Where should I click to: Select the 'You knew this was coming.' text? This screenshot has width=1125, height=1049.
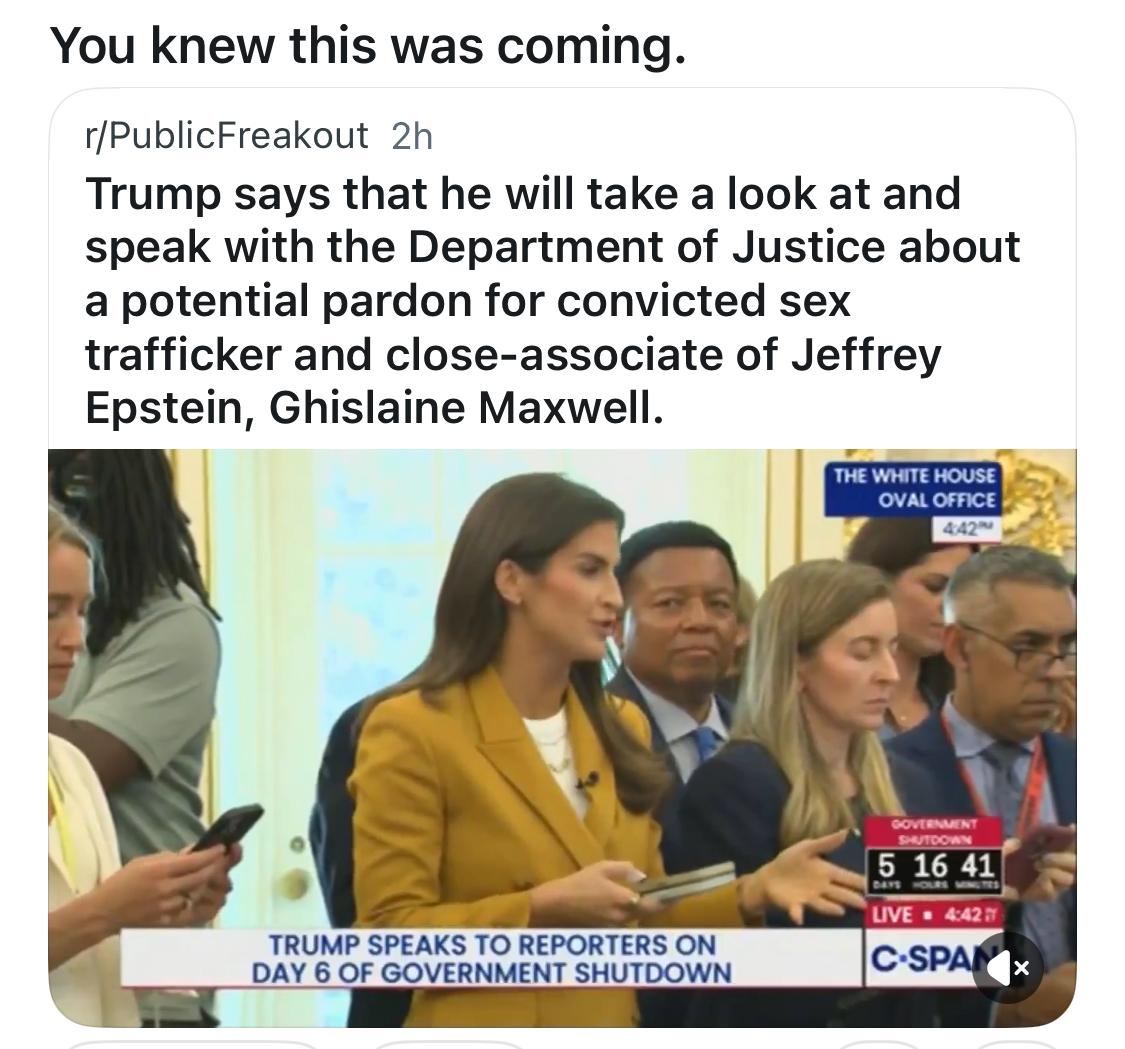click(367, 45)
